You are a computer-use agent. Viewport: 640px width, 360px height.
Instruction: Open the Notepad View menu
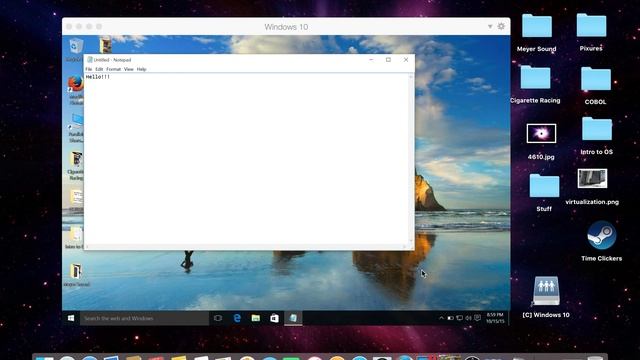click(x=129, y=69)
